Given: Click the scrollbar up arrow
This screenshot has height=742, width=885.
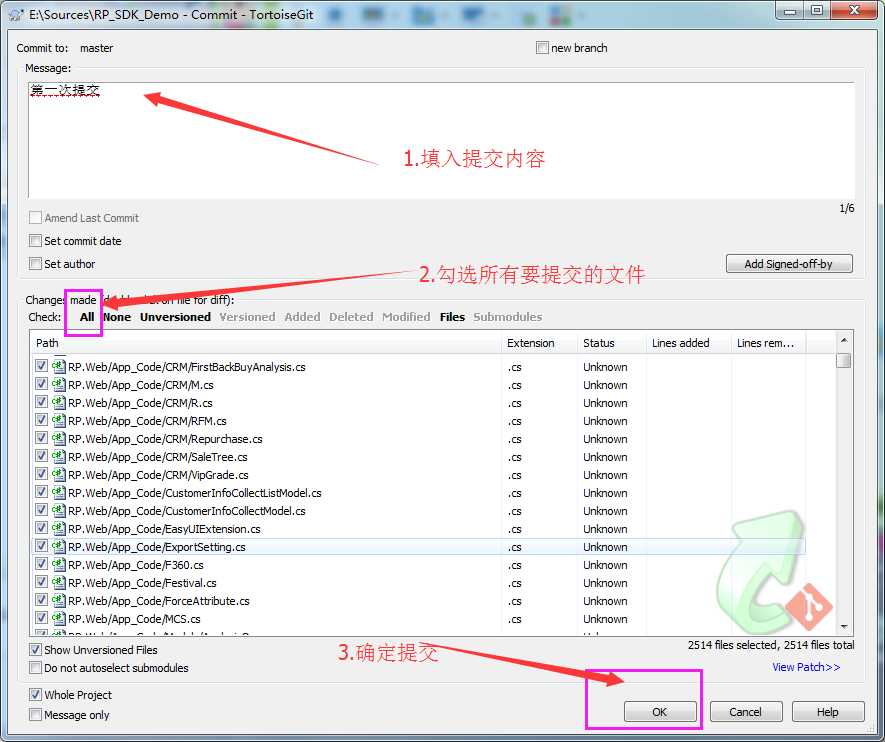Looking at the screenshot, I should point(844,340).
